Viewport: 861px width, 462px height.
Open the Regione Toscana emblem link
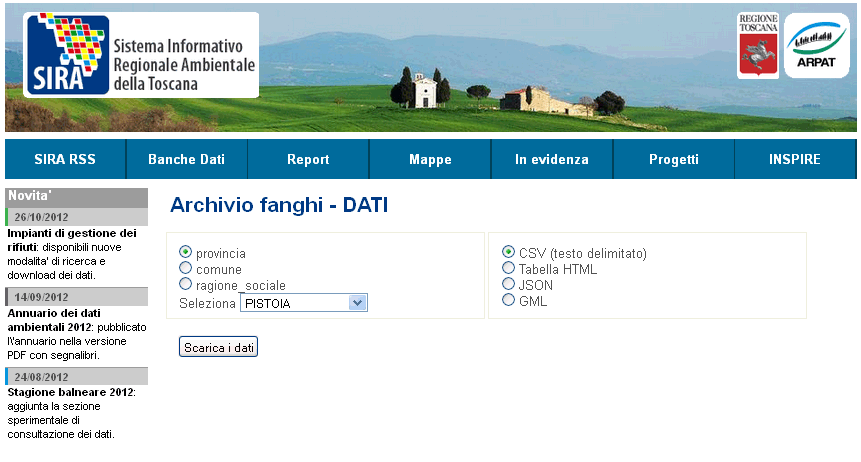click(x=758, y=46)
